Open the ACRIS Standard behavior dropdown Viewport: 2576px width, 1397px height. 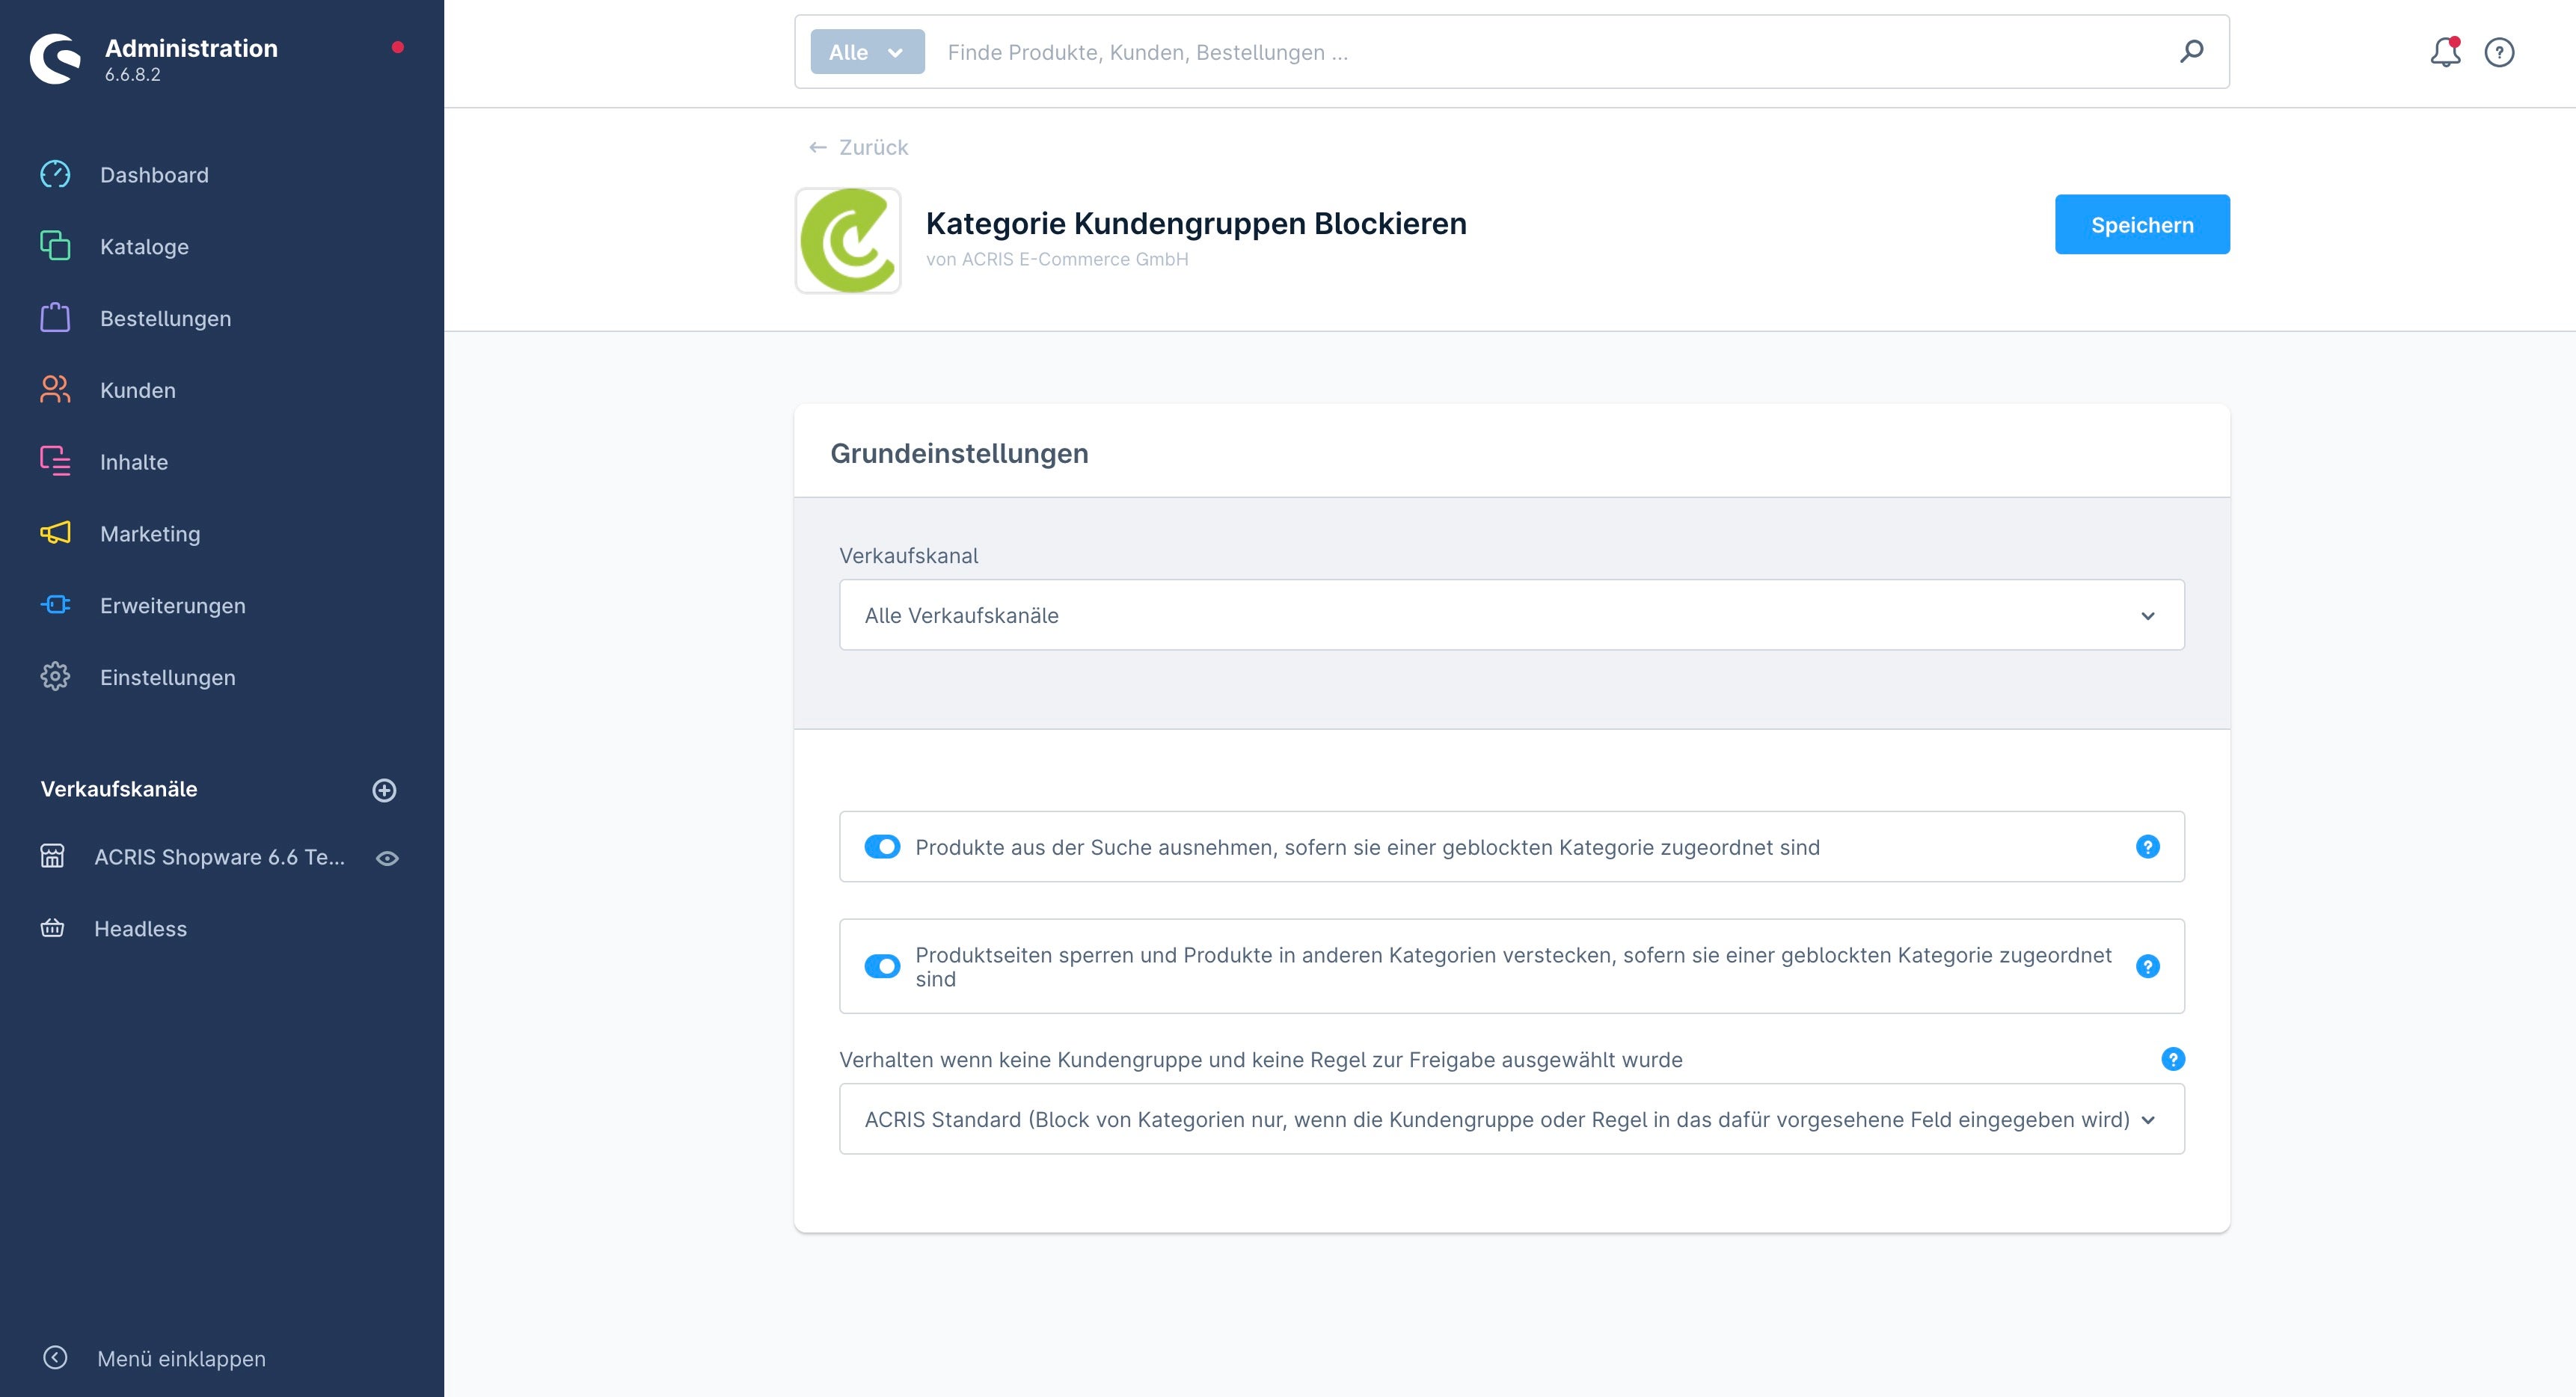(1511, 1119)
